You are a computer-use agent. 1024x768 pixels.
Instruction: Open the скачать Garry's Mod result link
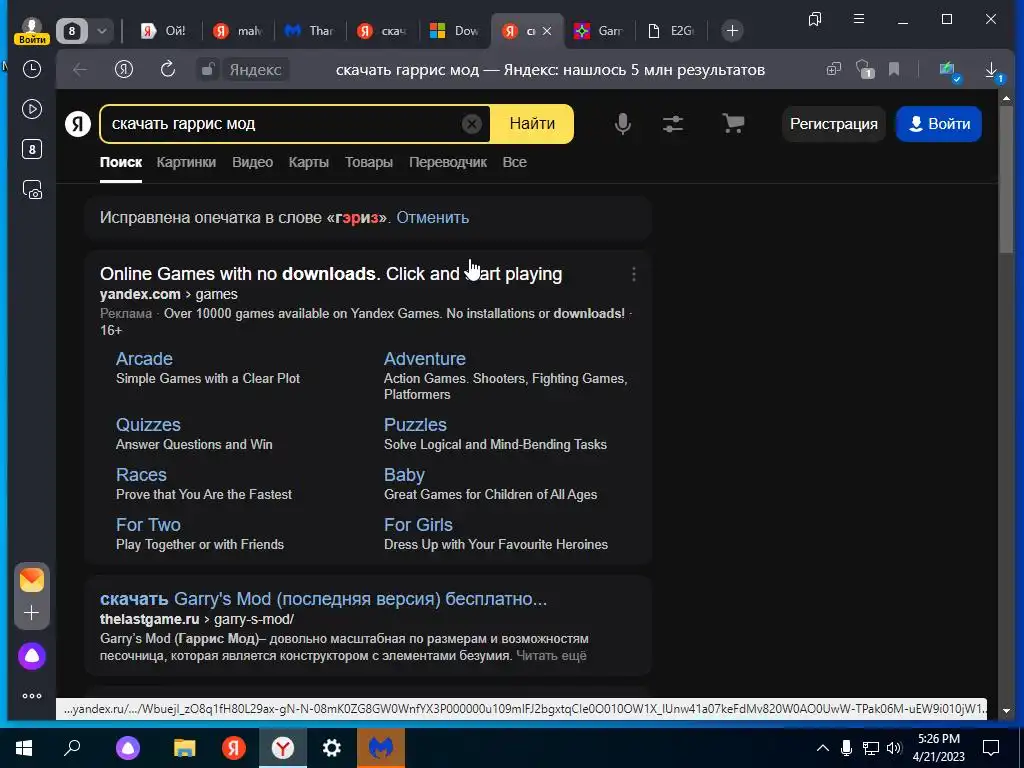click(323, 599)
